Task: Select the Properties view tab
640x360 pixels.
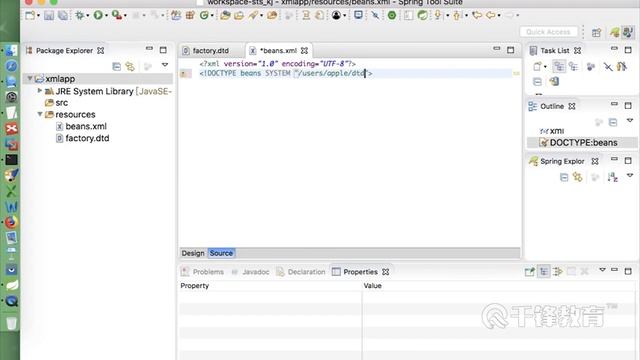Action: [360, 272]
